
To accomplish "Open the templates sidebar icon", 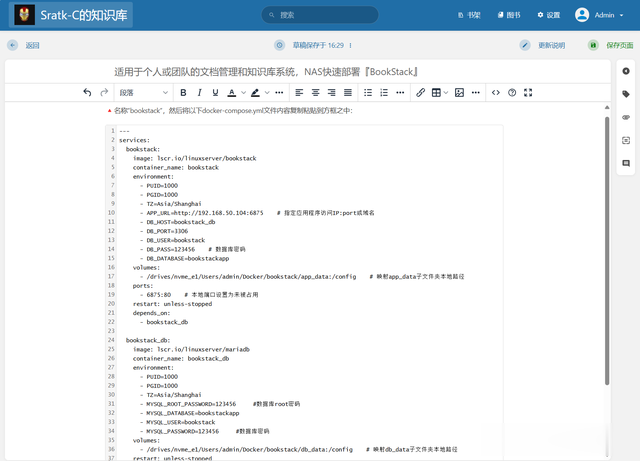I will [x=626, y=140].
